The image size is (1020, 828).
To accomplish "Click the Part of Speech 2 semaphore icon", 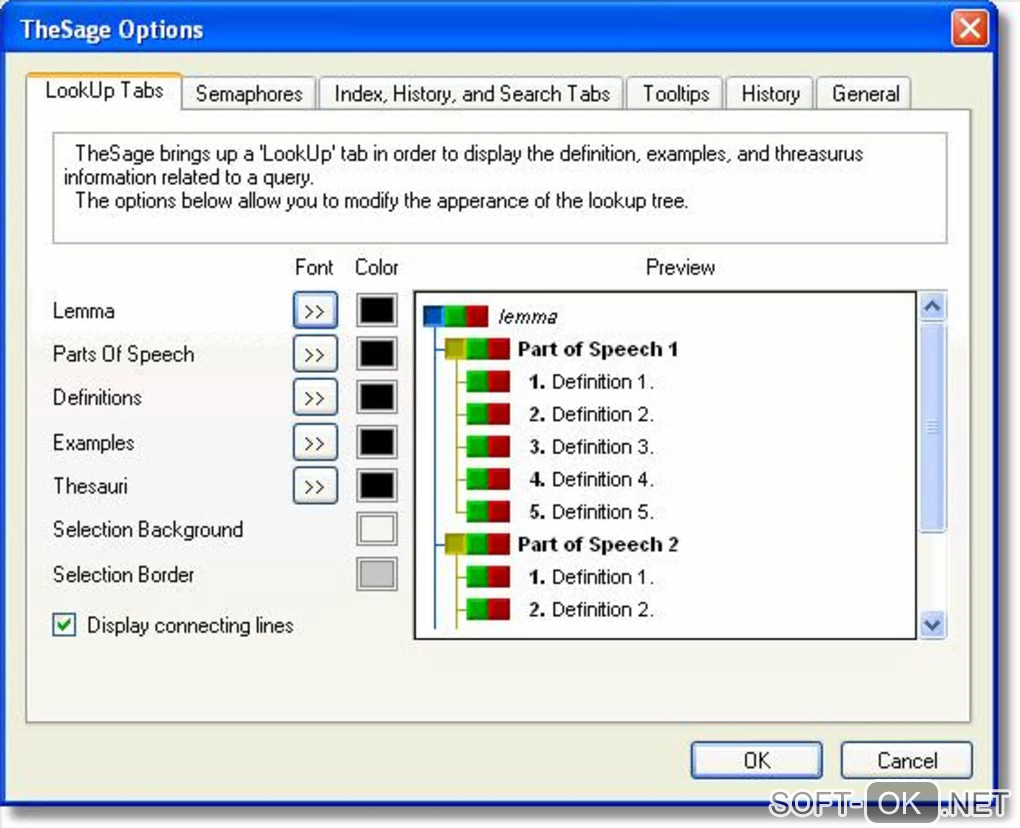I will (477, 544).
